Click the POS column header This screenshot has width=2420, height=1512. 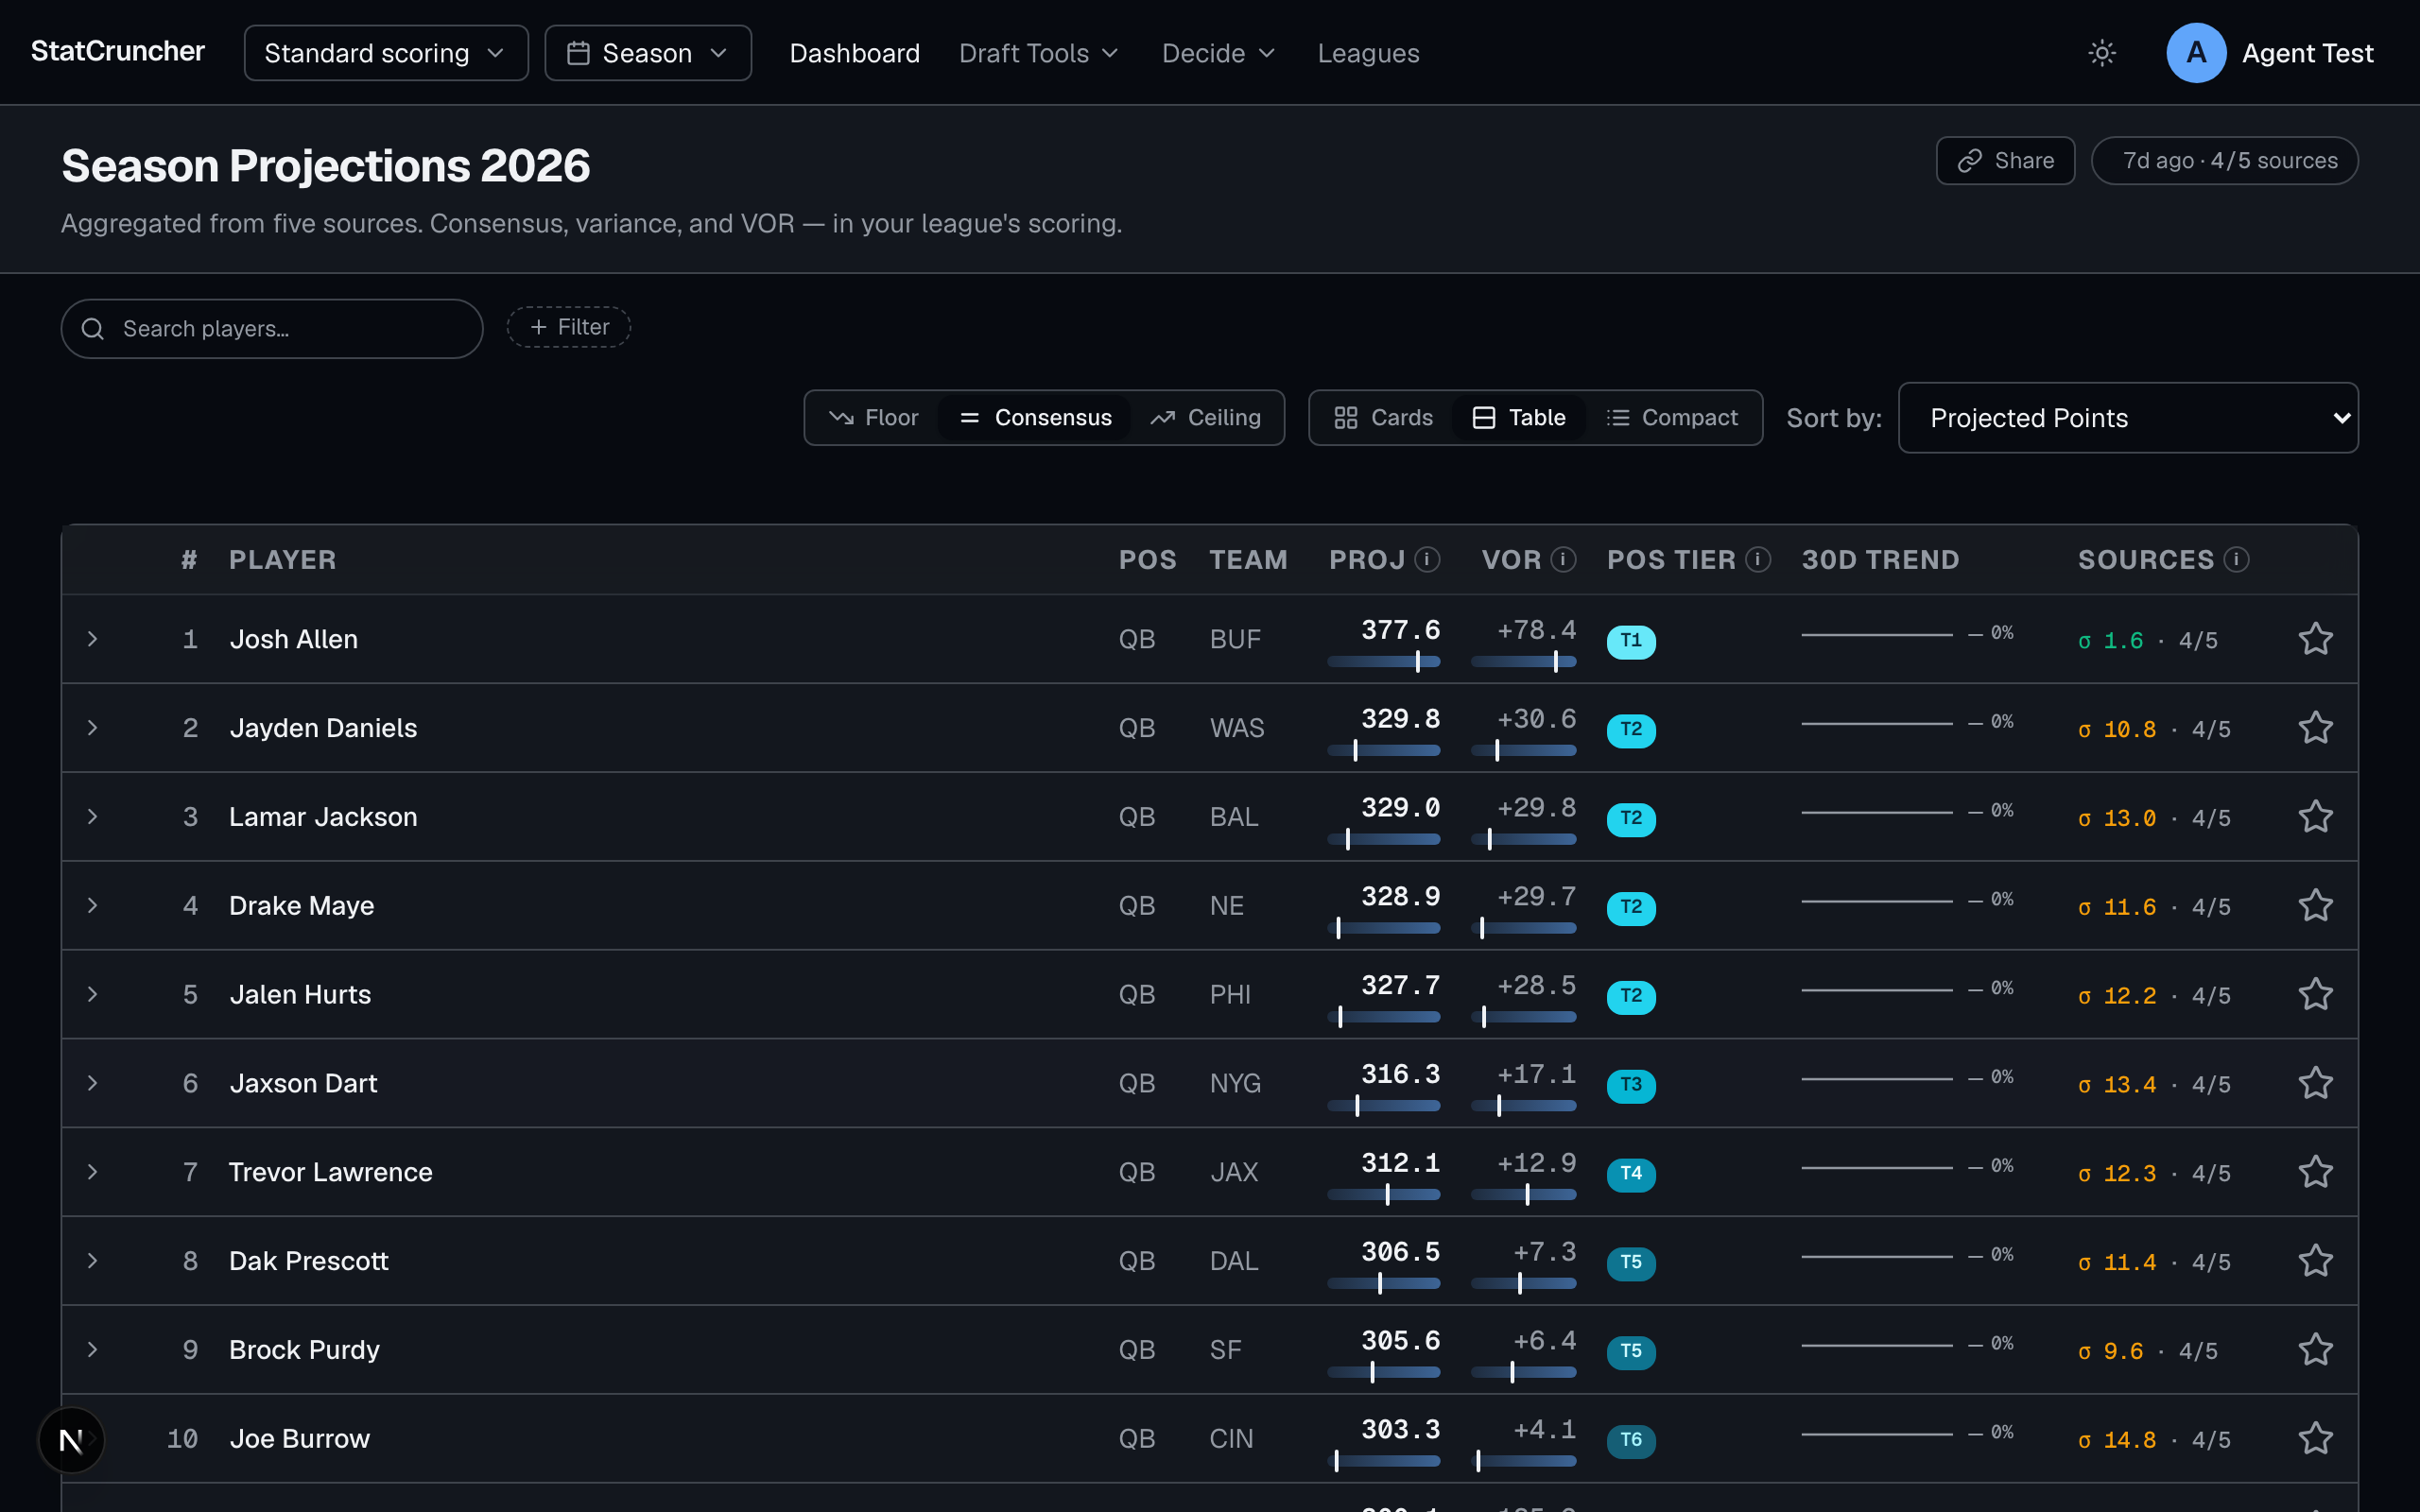pos(1147,560)
